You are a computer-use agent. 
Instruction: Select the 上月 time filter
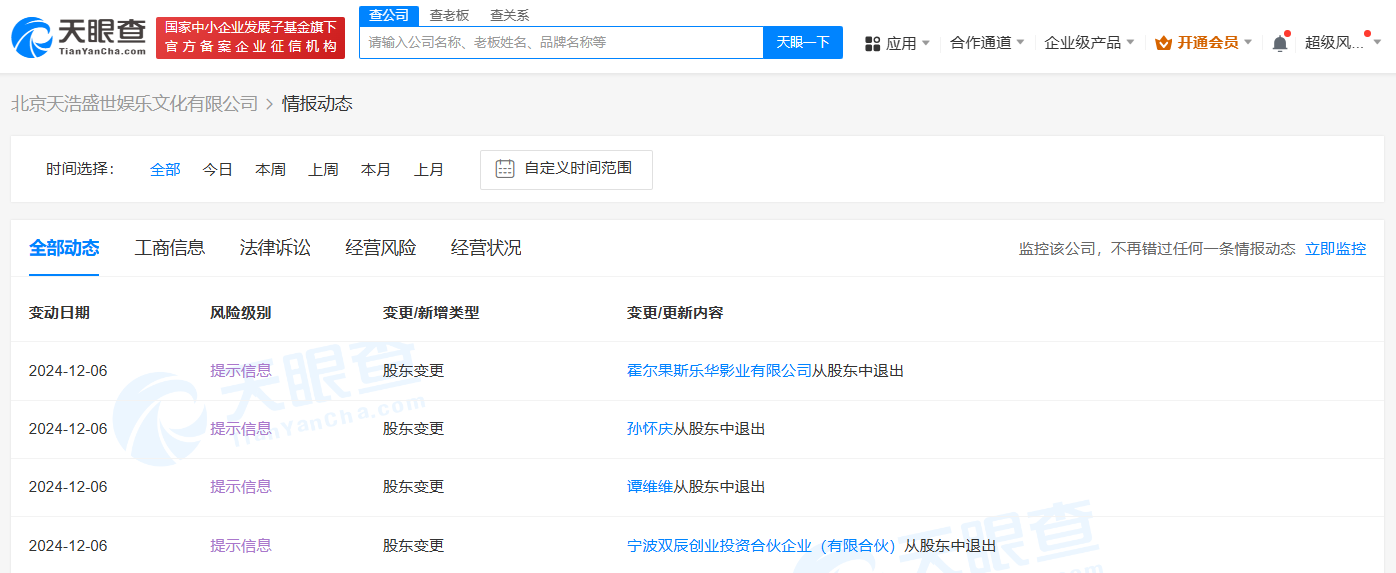[x=429, y=170]
